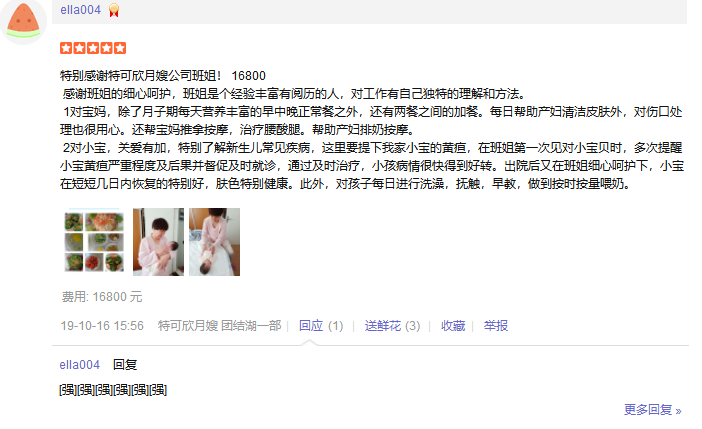Click the first orange rating star

click(66, 48)
